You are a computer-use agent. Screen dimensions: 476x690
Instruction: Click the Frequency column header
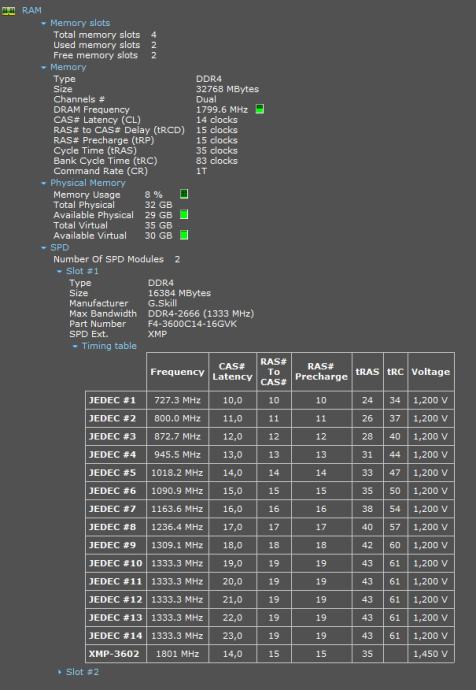[177, 372]
